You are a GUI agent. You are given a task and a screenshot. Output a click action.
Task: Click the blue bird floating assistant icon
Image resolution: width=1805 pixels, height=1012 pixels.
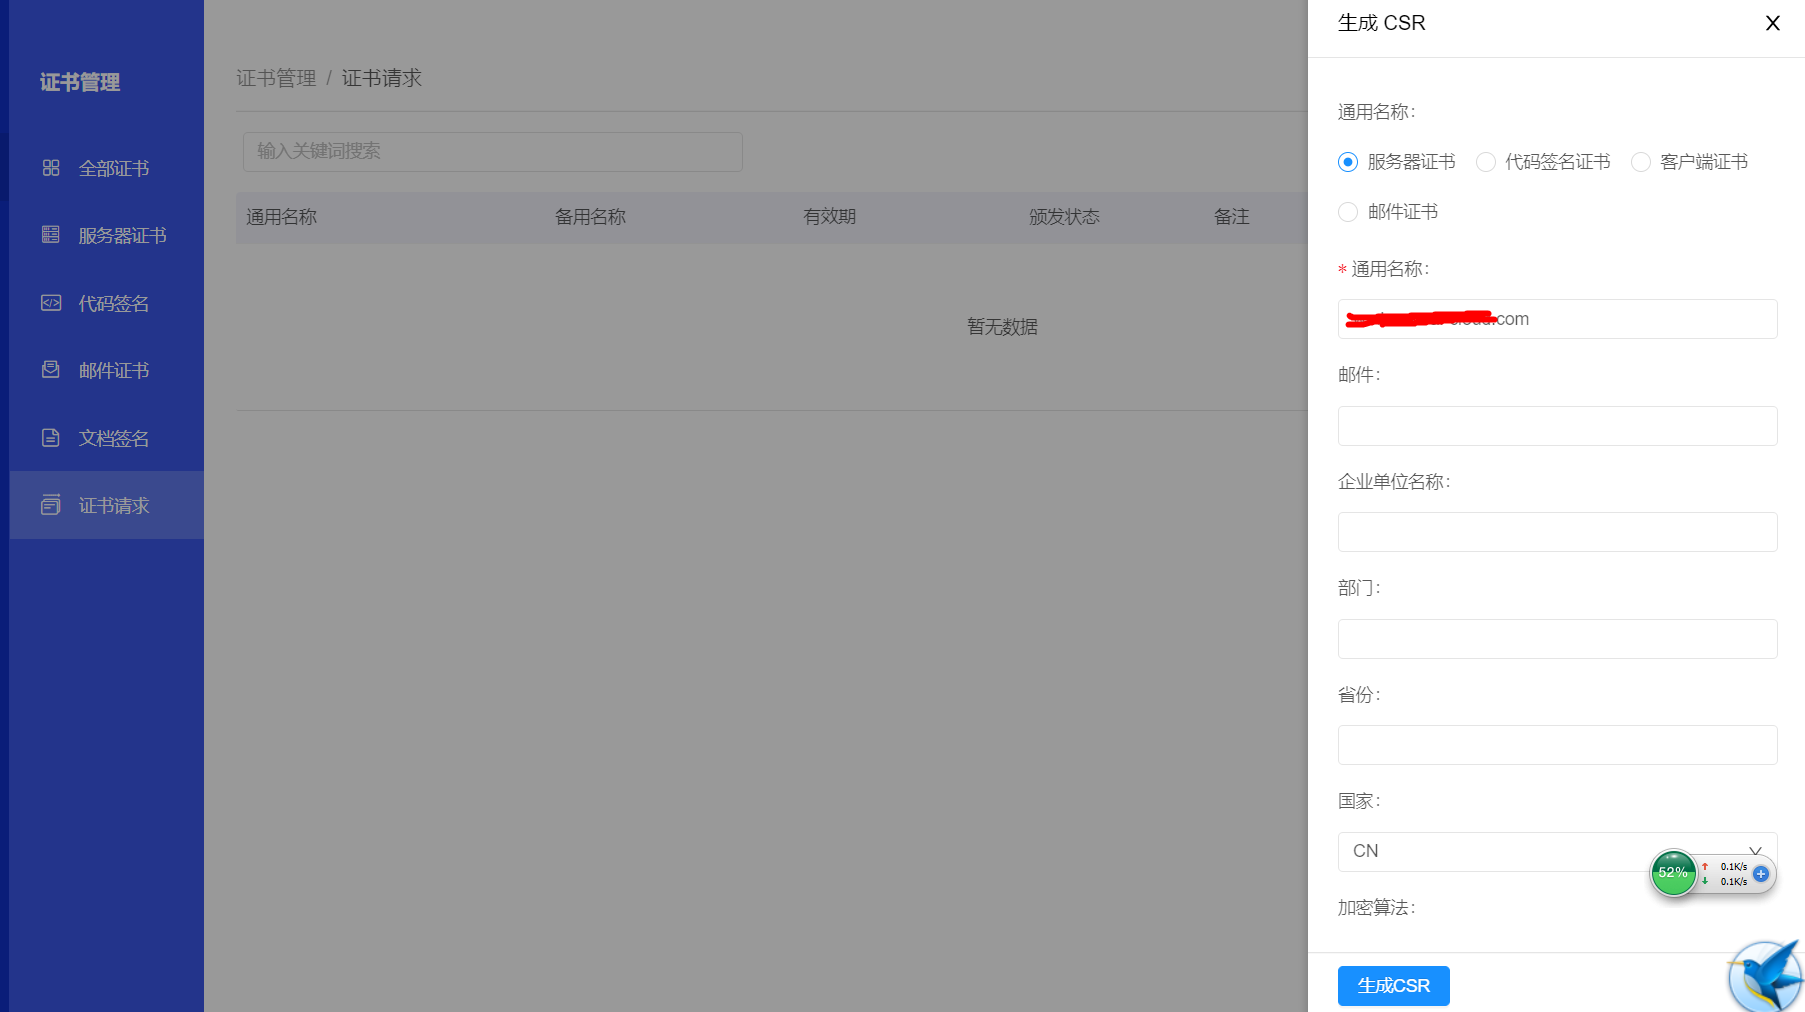(1766, 976)
